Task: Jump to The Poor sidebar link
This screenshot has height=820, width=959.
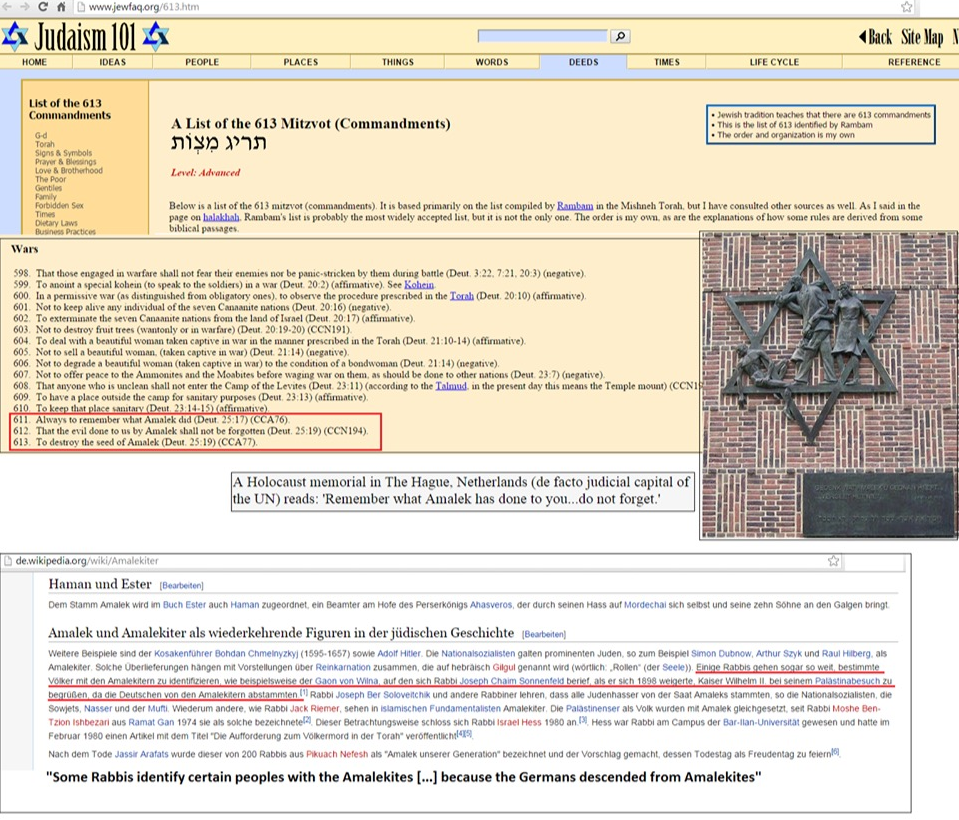Action: 50,179
